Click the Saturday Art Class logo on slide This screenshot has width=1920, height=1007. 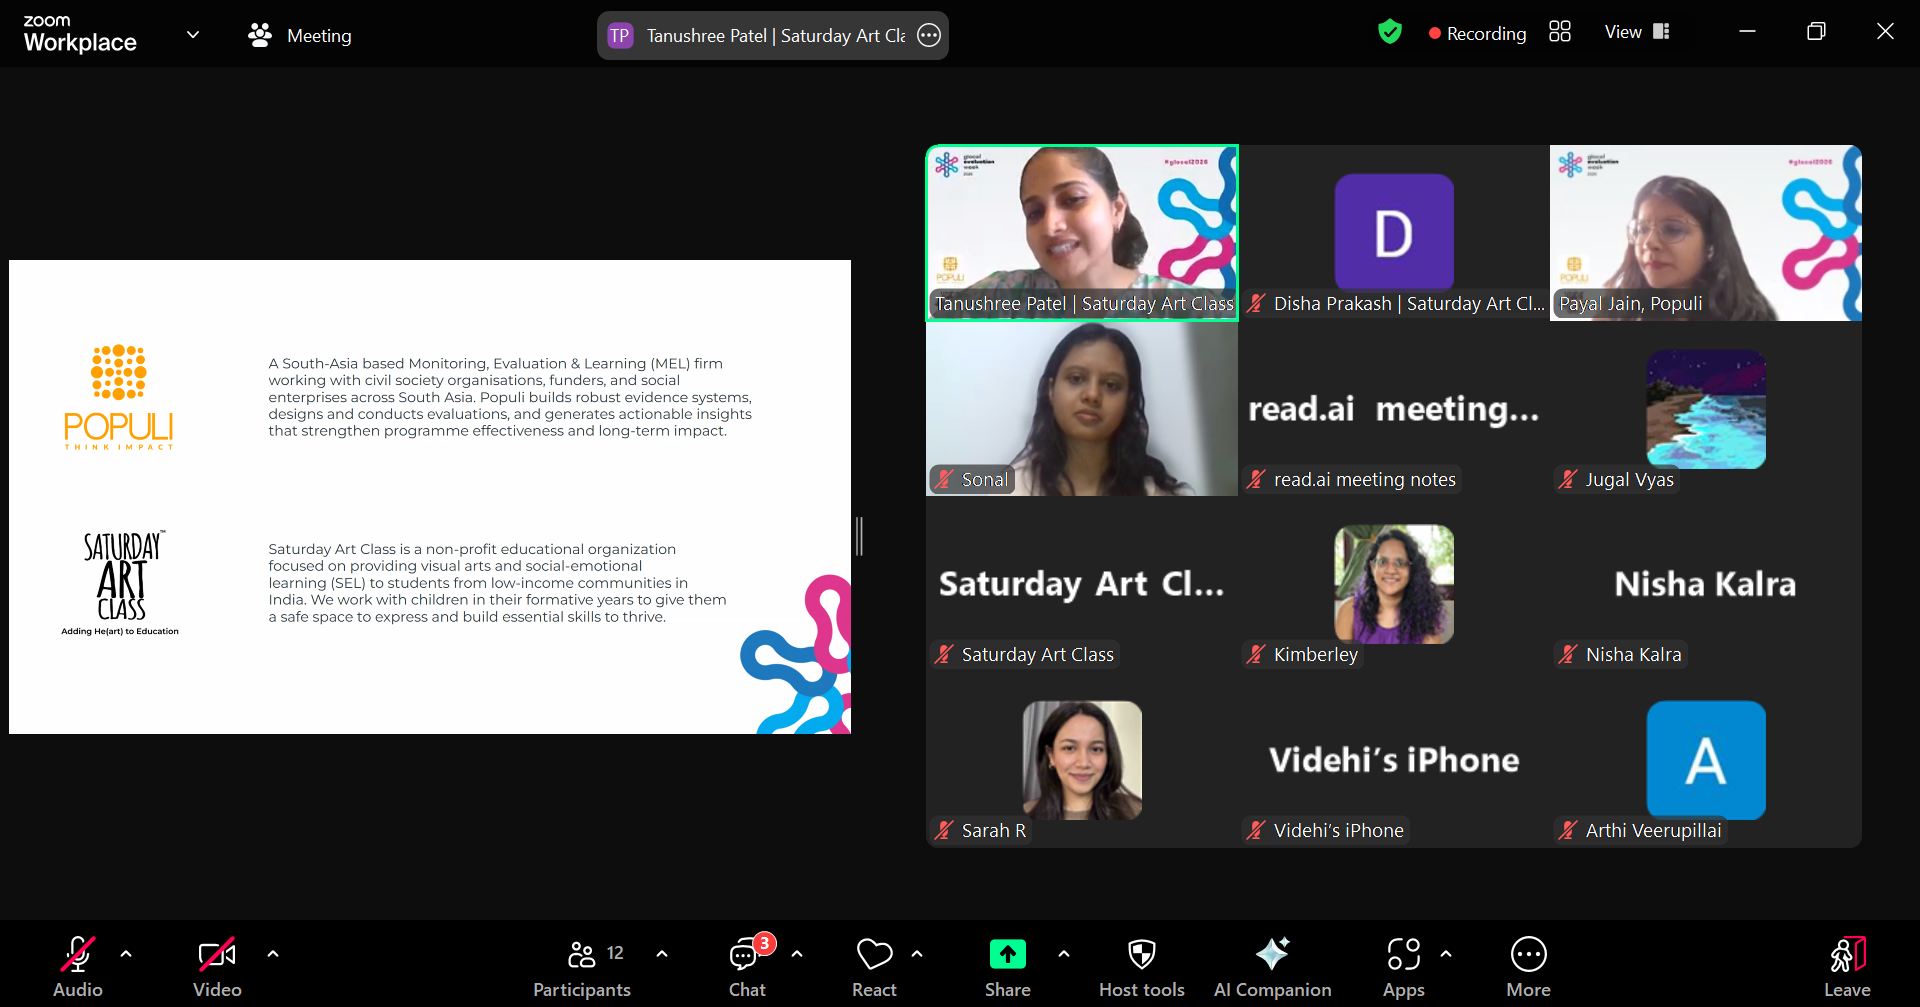click(x=120, y=583)
